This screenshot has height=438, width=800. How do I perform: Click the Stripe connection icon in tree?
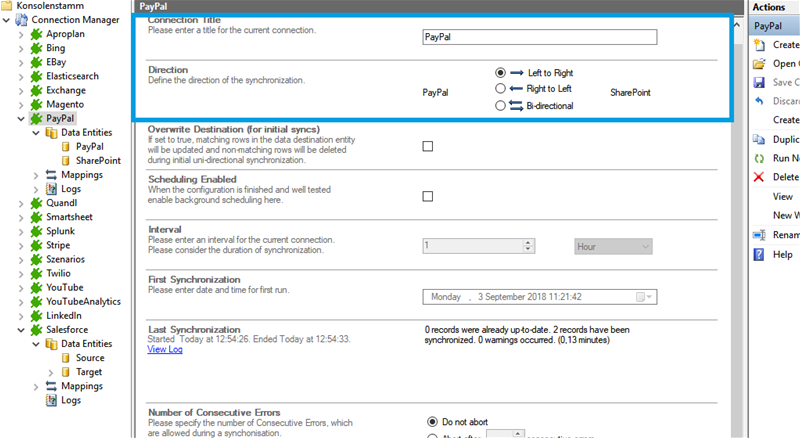point(37,245)
